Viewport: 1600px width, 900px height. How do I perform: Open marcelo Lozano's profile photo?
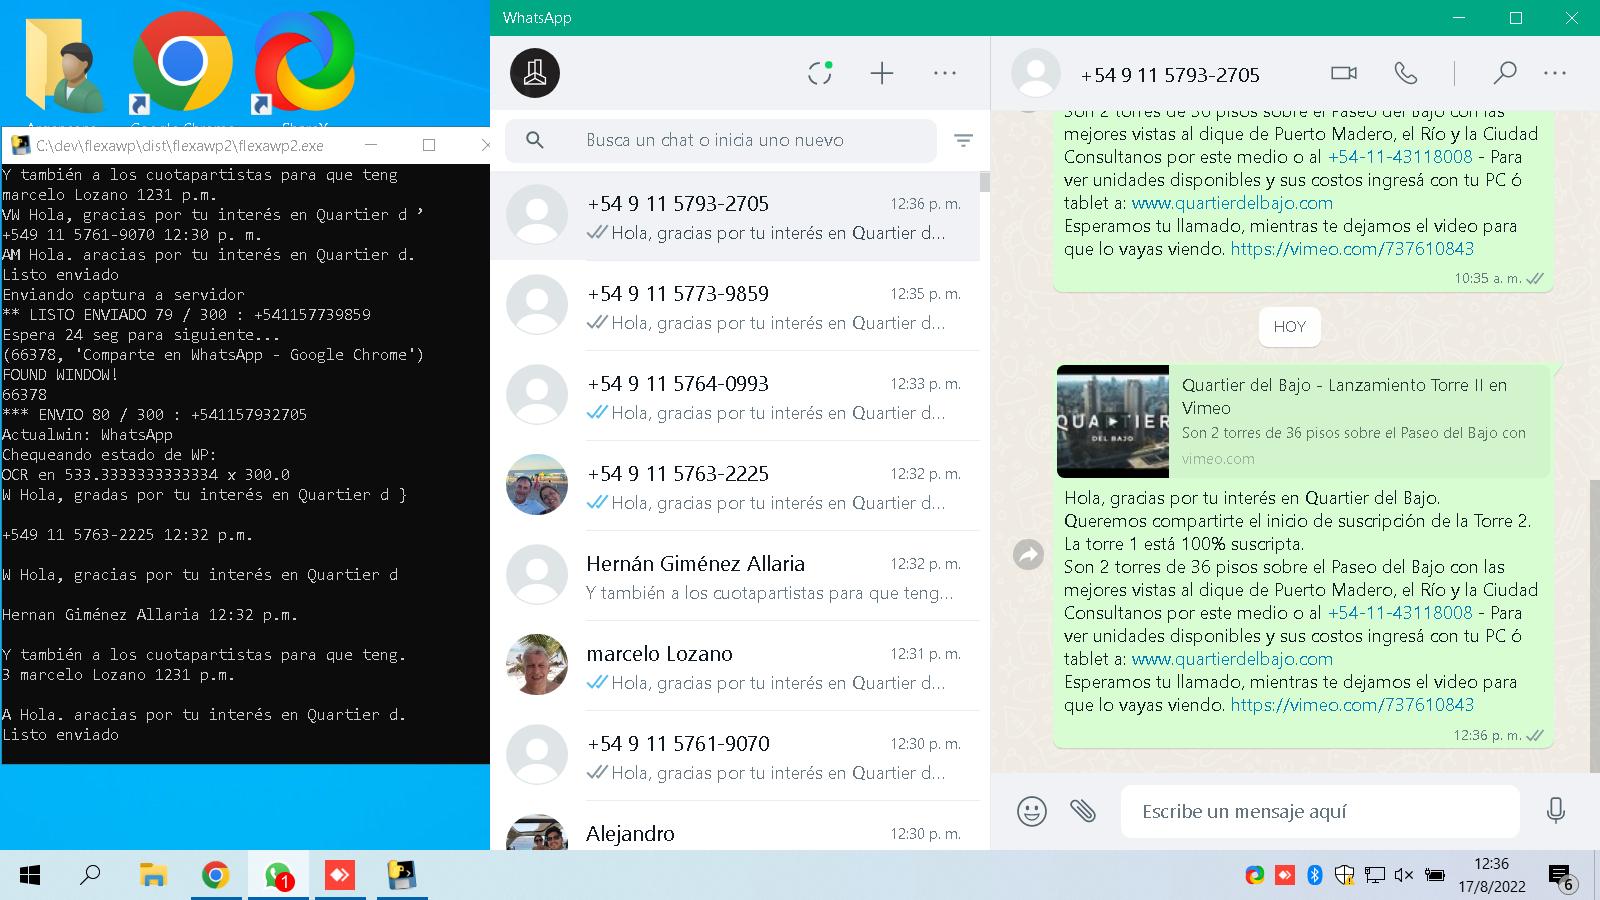tap(537, 664)
